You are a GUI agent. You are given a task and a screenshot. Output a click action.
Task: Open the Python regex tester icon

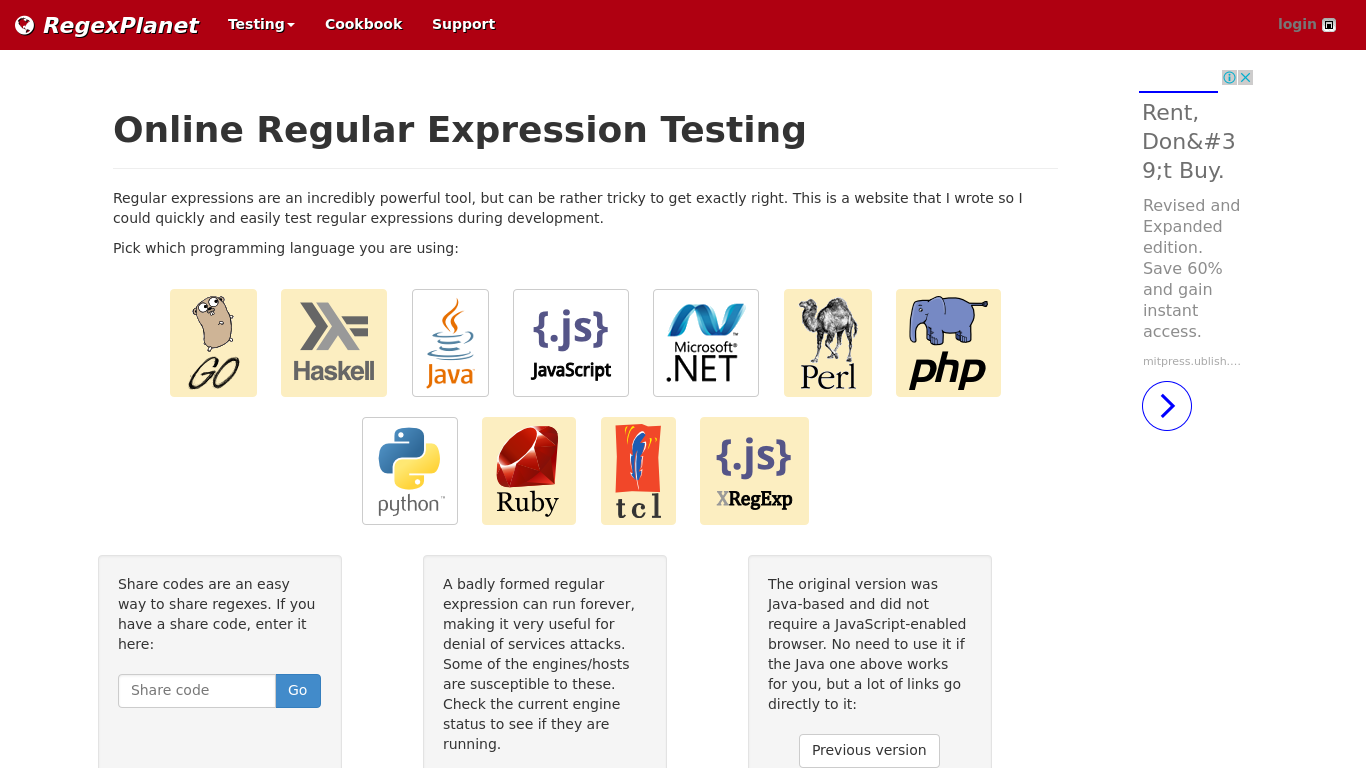click(x=410, y=471)
